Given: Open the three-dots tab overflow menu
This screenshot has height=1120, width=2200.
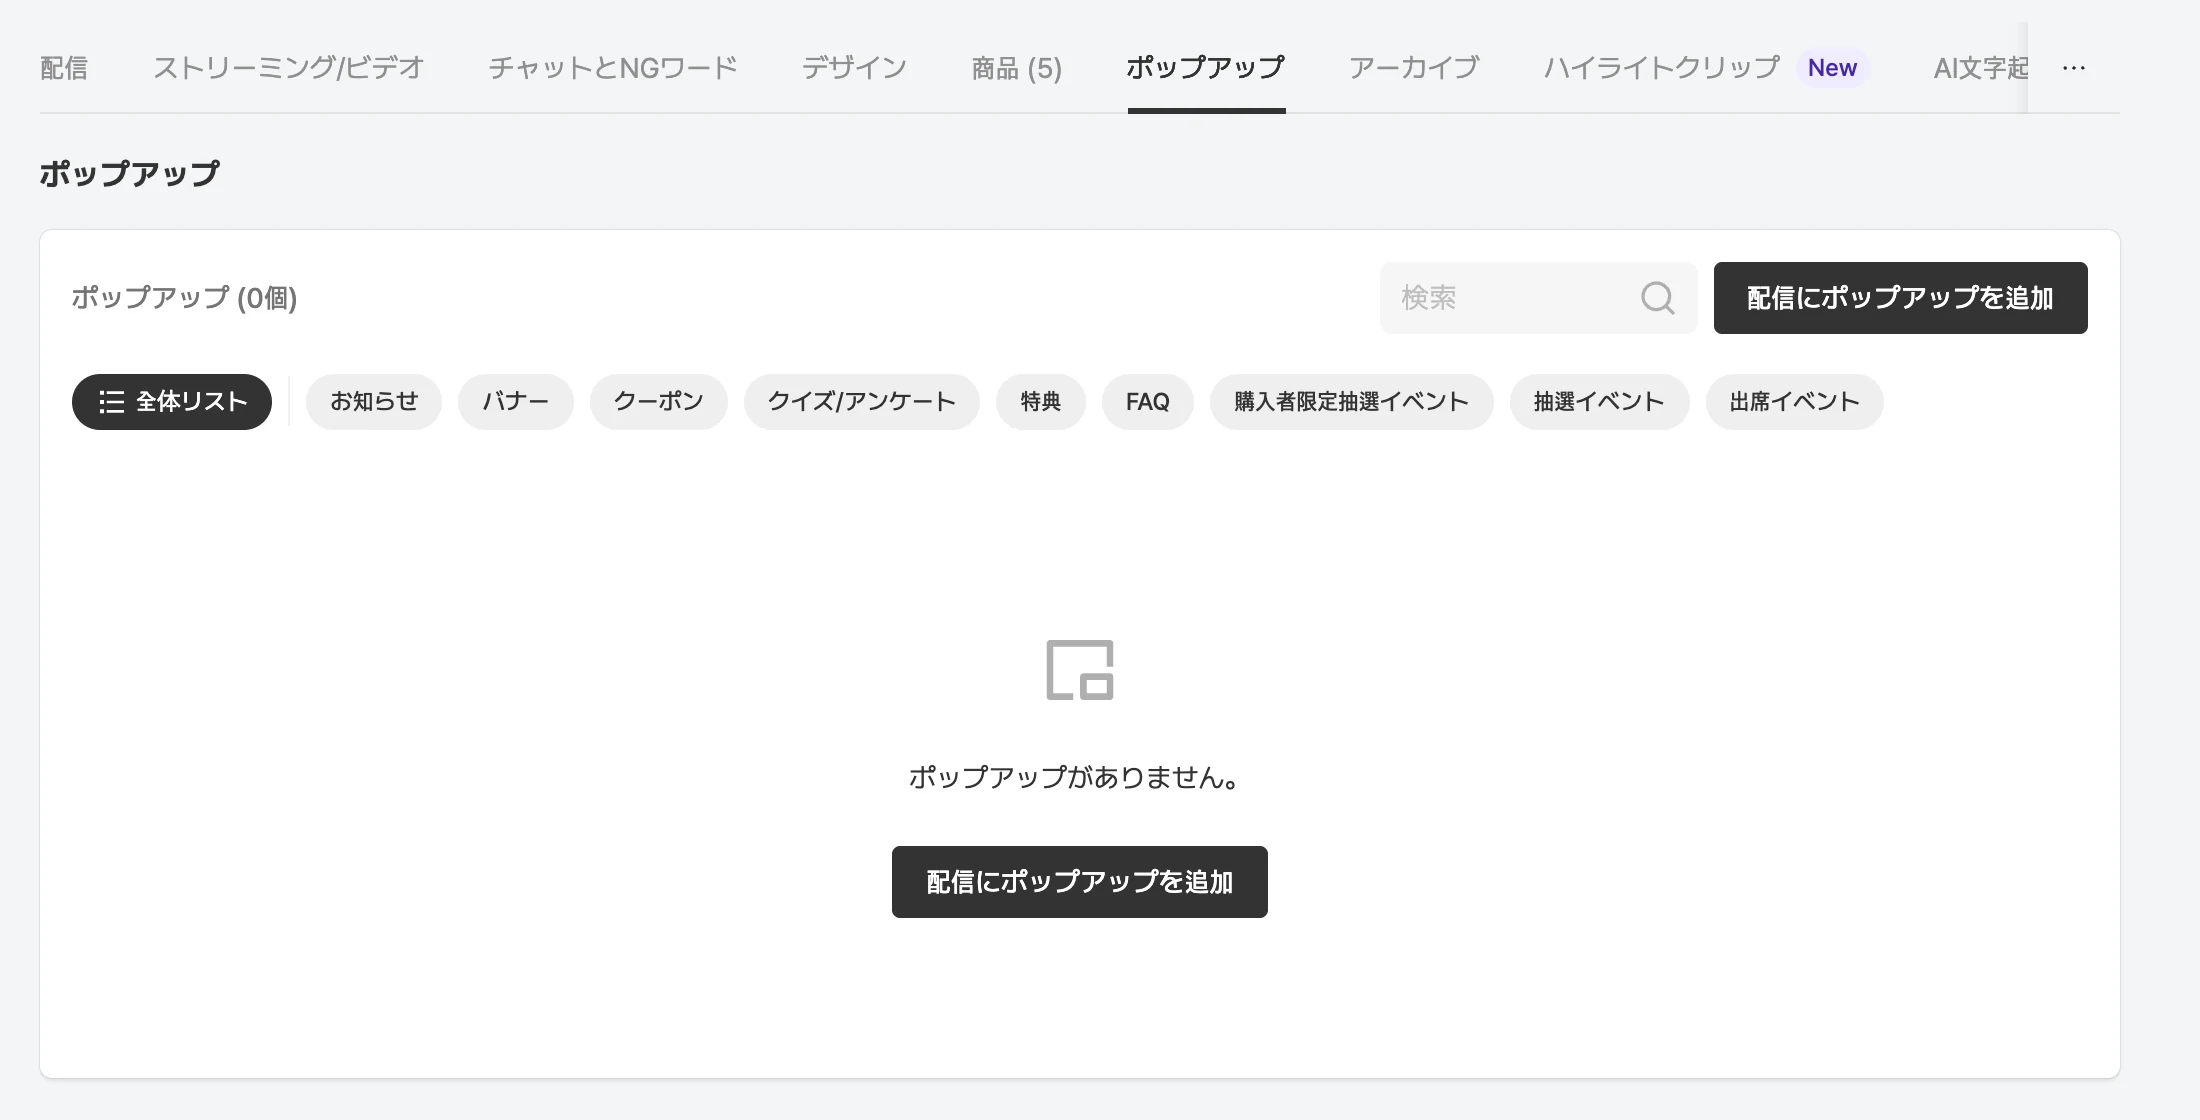Looking at the screenshot, I should click(2074, 68).
